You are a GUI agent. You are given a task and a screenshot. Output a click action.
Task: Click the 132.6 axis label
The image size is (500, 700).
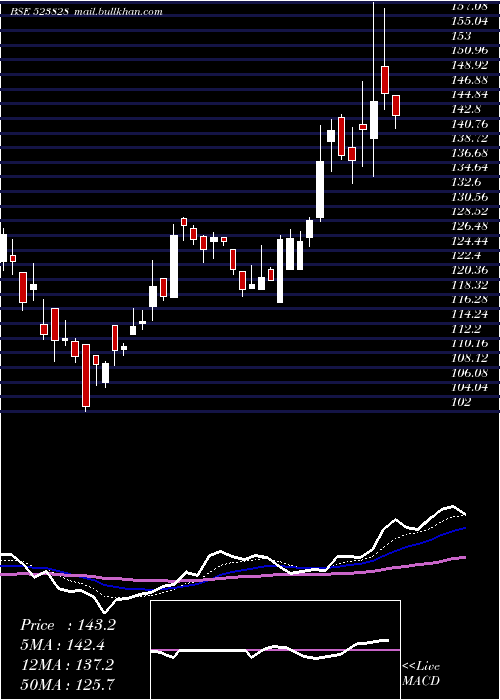pyautogui.click(x=466, y=182)
